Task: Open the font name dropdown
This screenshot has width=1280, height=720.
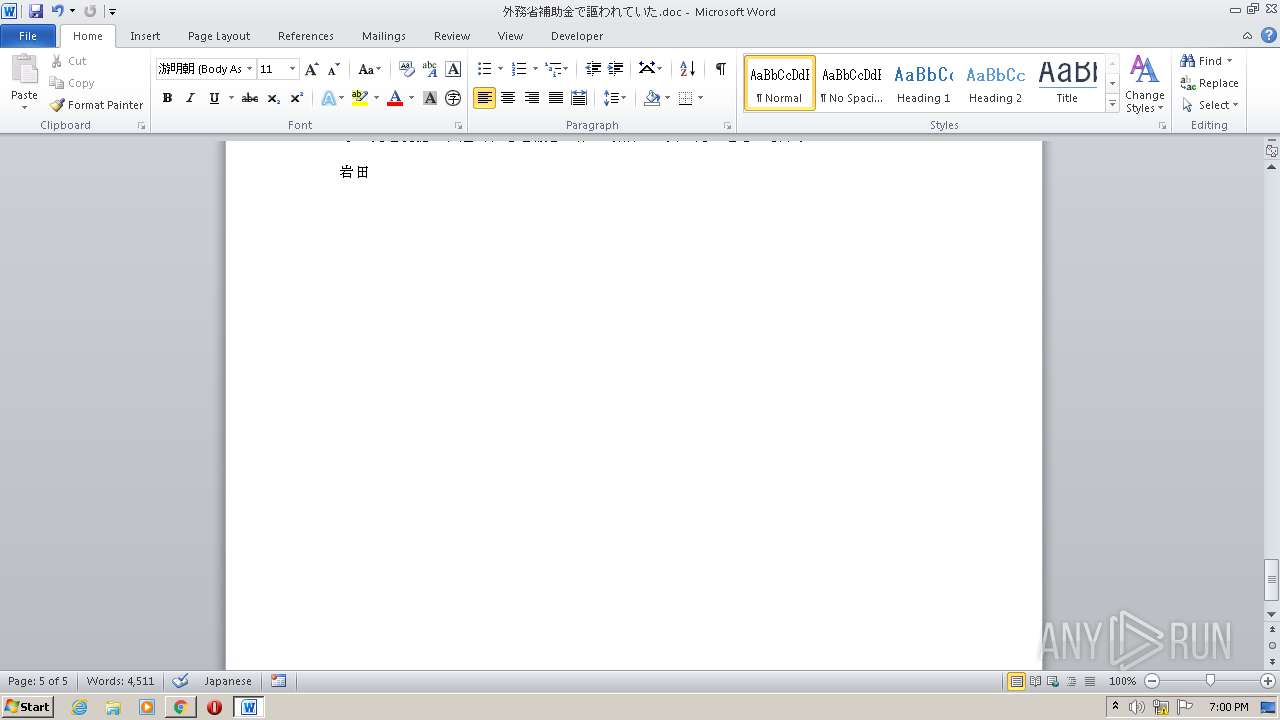Action: pos(249,69)
